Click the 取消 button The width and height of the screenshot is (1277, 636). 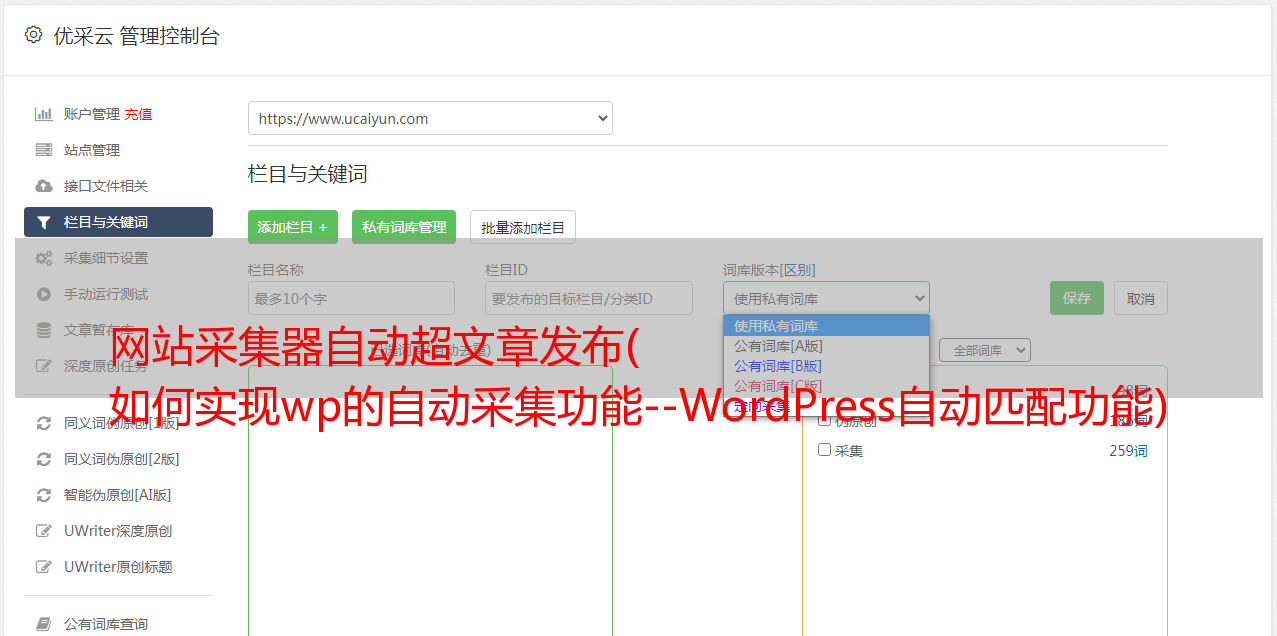coord(1141,298)
